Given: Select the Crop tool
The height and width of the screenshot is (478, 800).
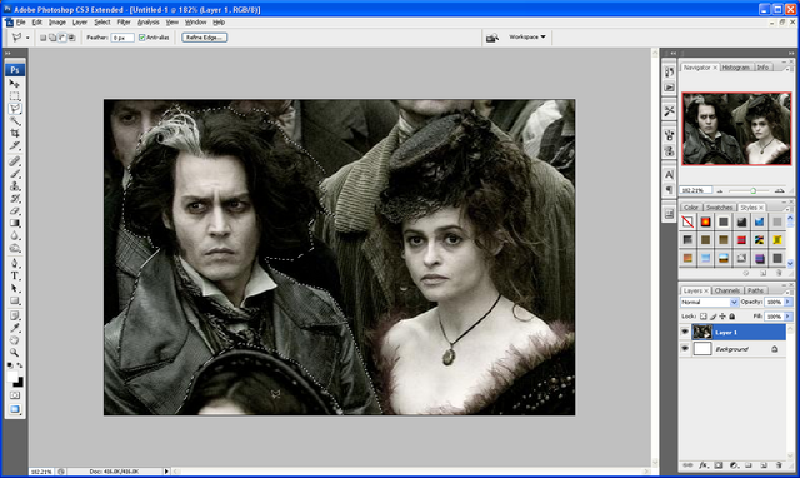Looking at the screenshot, I should (15, 133).
